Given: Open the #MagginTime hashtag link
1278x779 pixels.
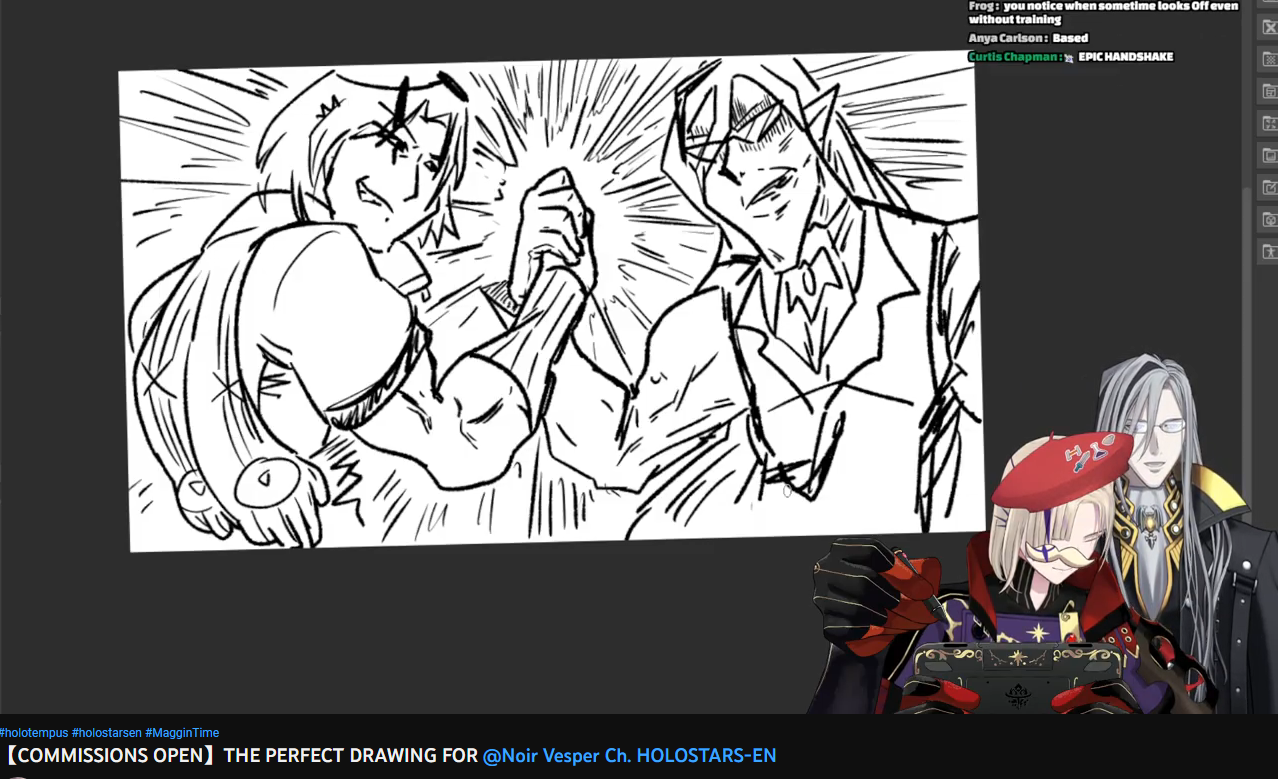Looking at the screenshot, I should click(x=182, y=733).
